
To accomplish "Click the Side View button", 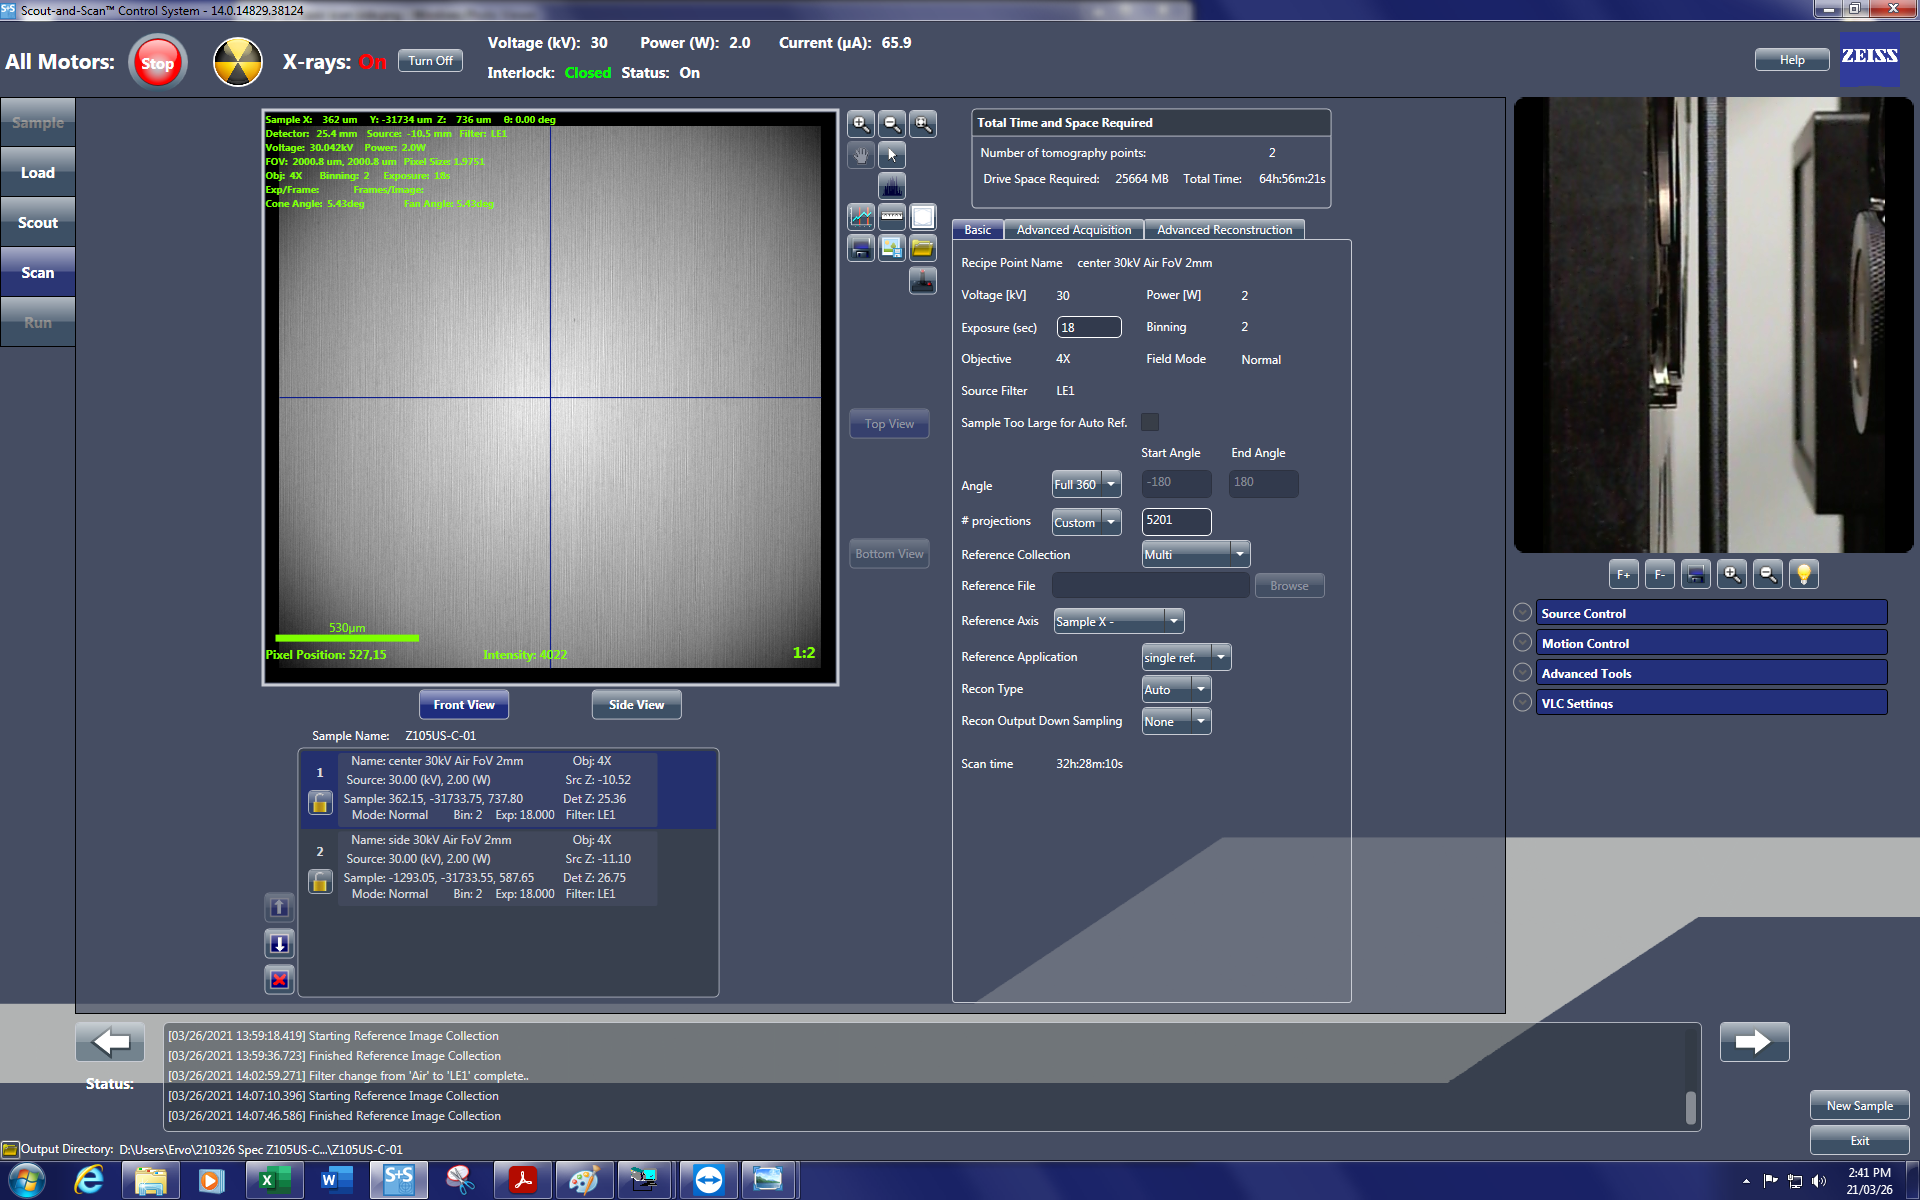I will click(x=636, y=705).
